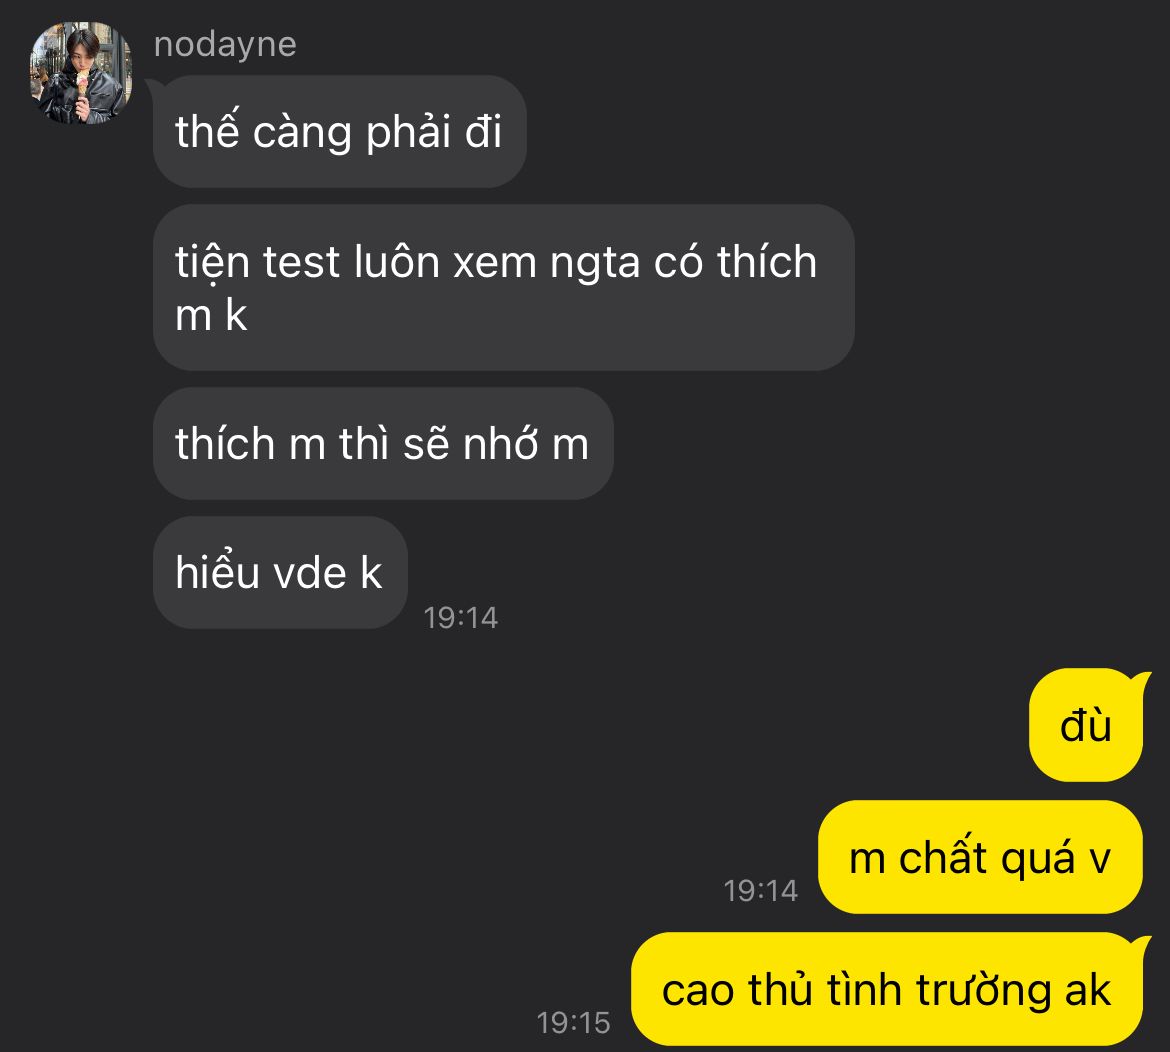This screenshot has height=1052, width=1170.
Task: Tap the 'hiểu vde k' message bubble
Action: click(x=280, y=572)
